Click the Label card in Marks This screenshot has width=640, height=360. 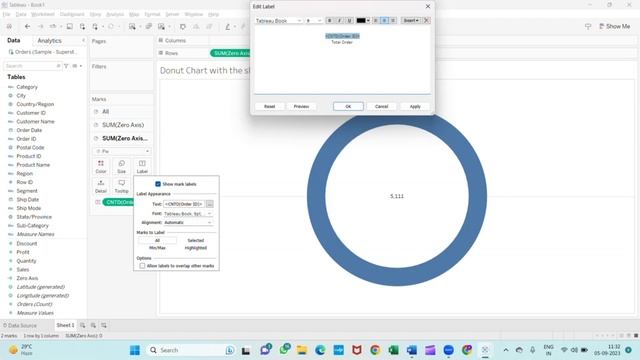click(x=142, y=167)
